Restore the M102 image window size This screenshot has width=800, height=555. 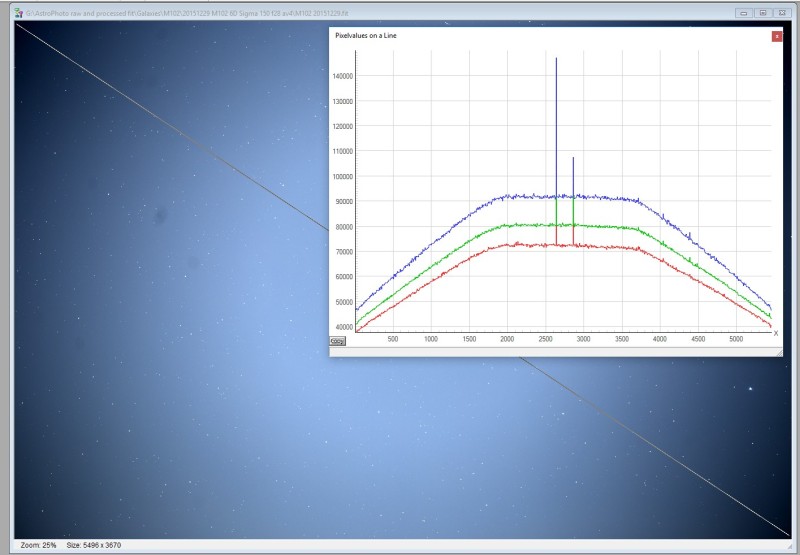(x=763, y=13)
